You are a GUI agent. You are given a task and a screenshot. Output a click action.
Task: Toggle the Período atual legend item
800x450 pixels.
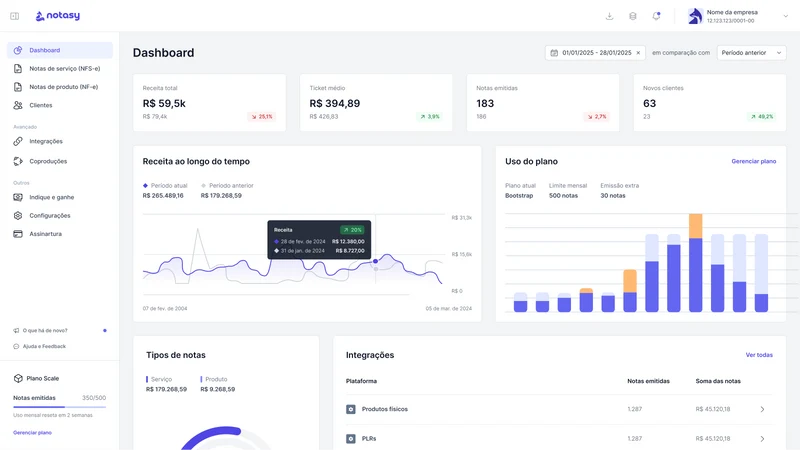pyautogui.click(x=165, y=186)
